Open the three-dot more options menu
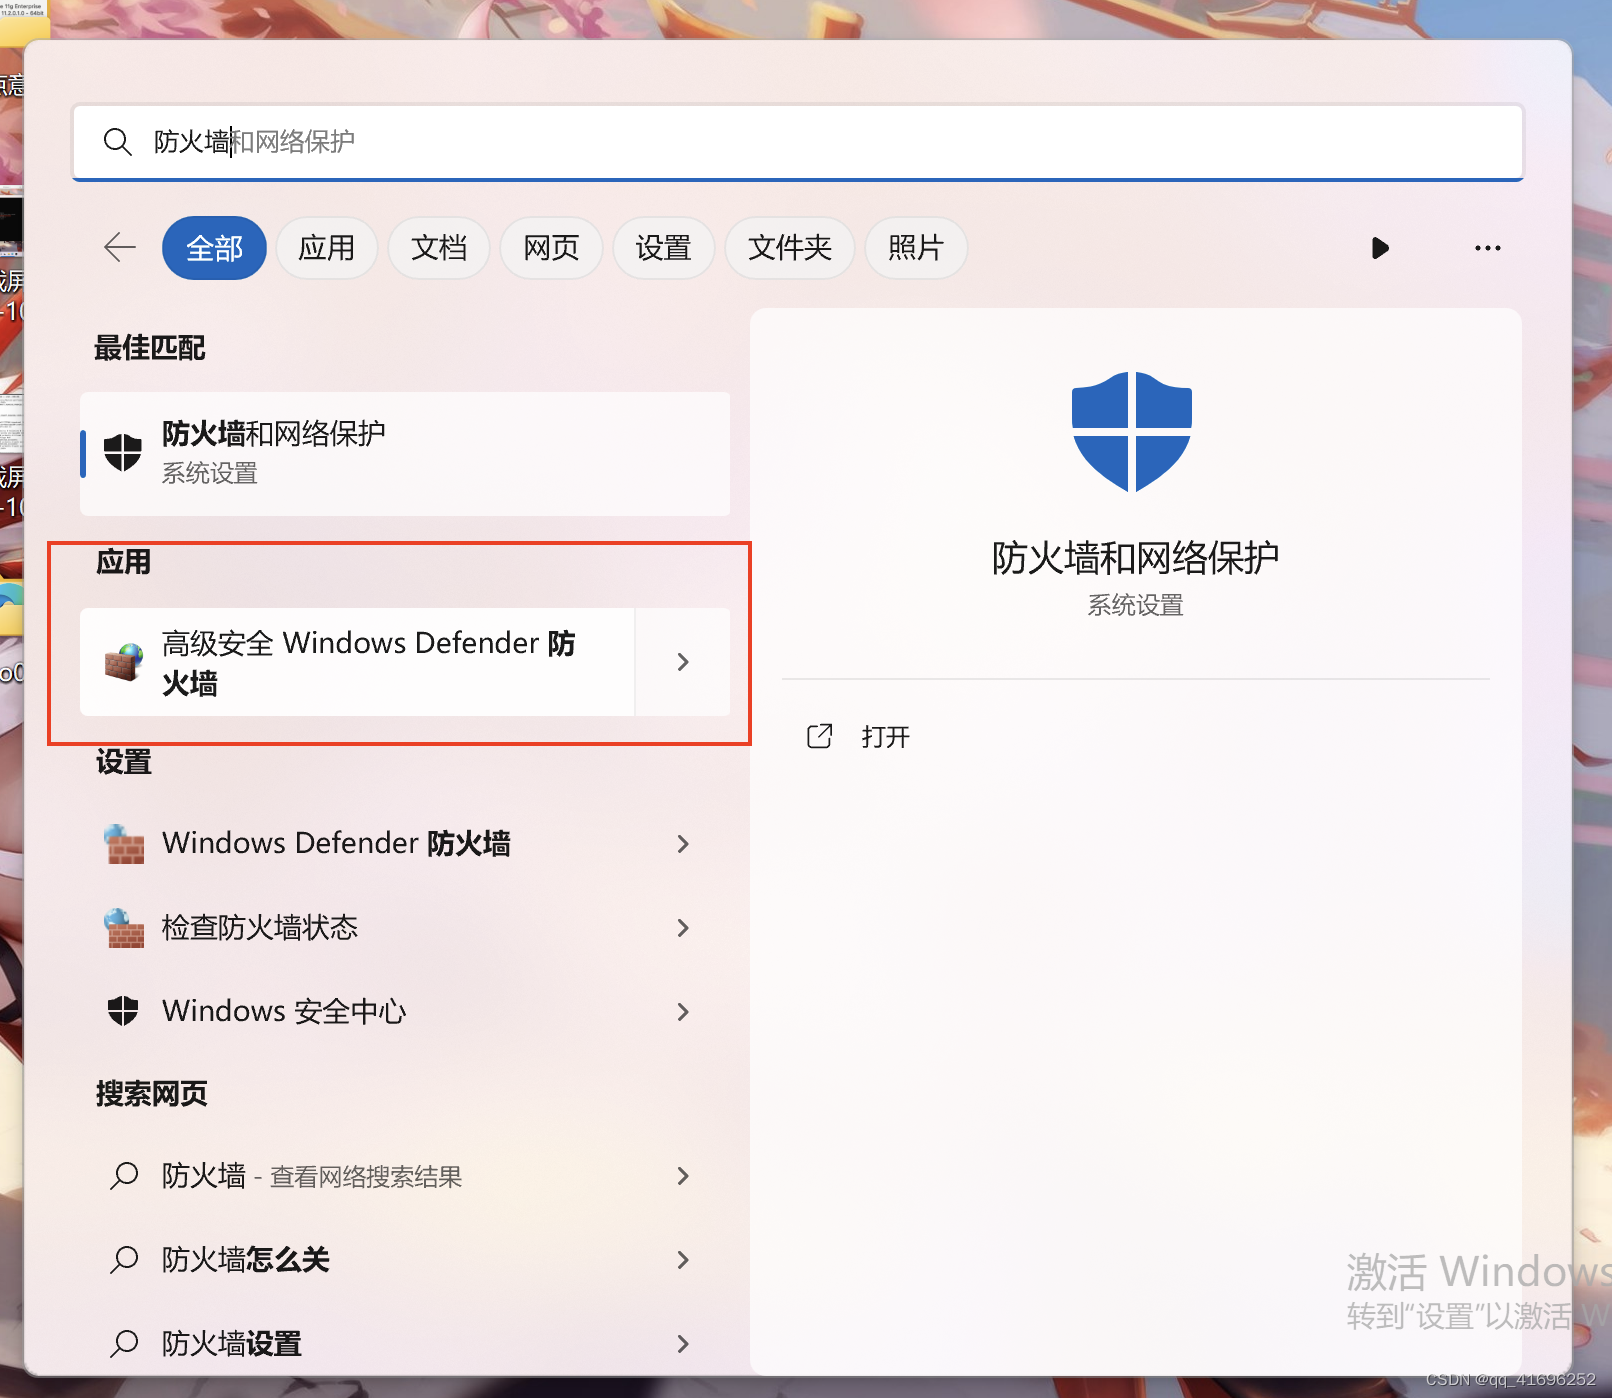 coord(1487,248)
